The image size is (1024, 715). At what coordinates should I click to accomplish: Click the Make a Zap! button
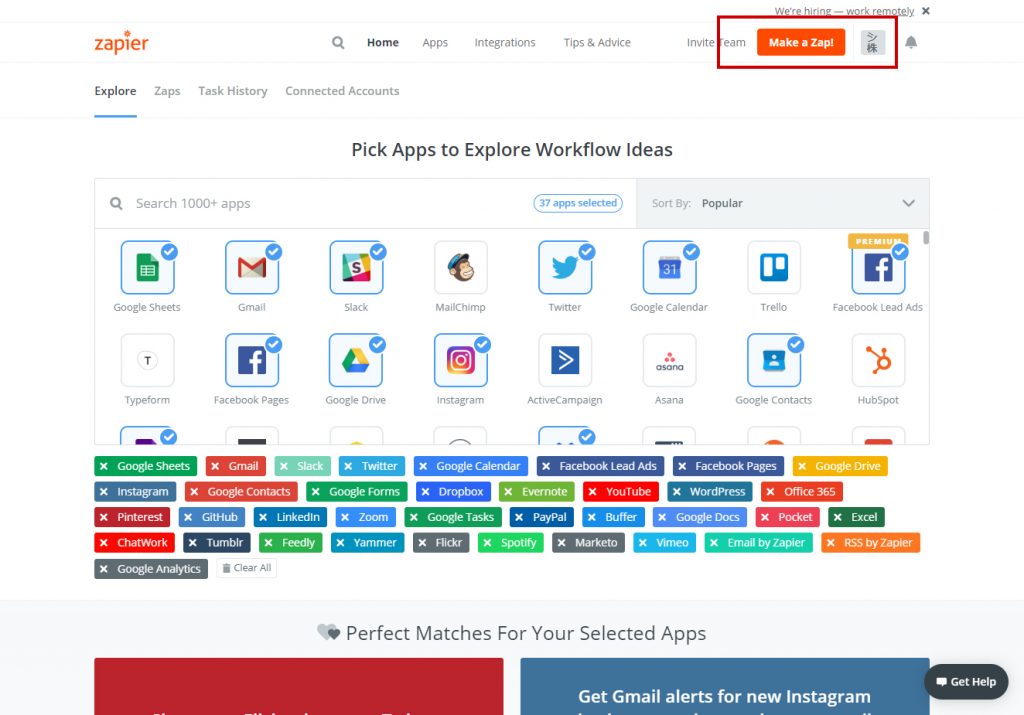pyautogui.click(x=801, y=43)
